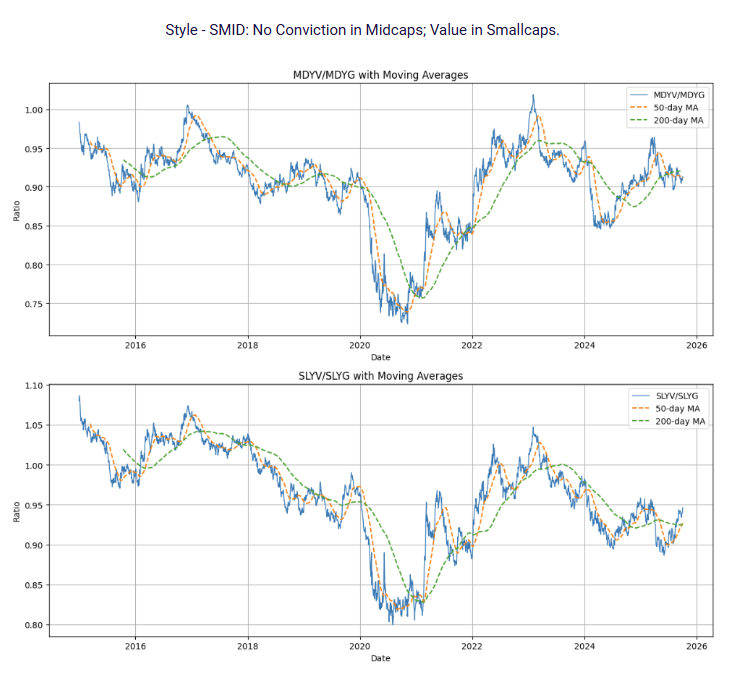This screenshot has width=736, height=681.
Task: Click the page heading about SMID style
Action: [x=362, y=30]
